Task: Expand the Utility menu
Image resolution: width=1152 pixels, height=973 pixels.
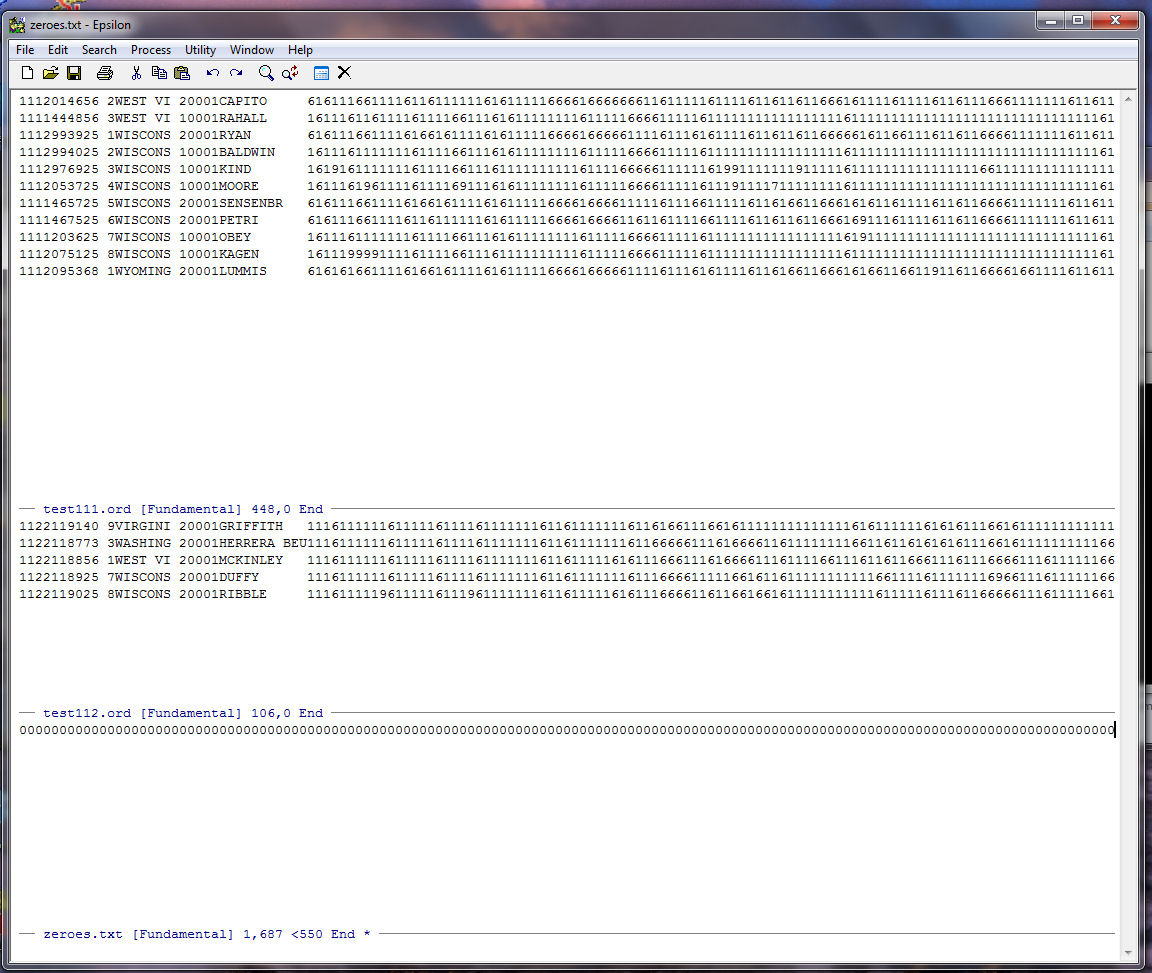Action: coord(200,50)
